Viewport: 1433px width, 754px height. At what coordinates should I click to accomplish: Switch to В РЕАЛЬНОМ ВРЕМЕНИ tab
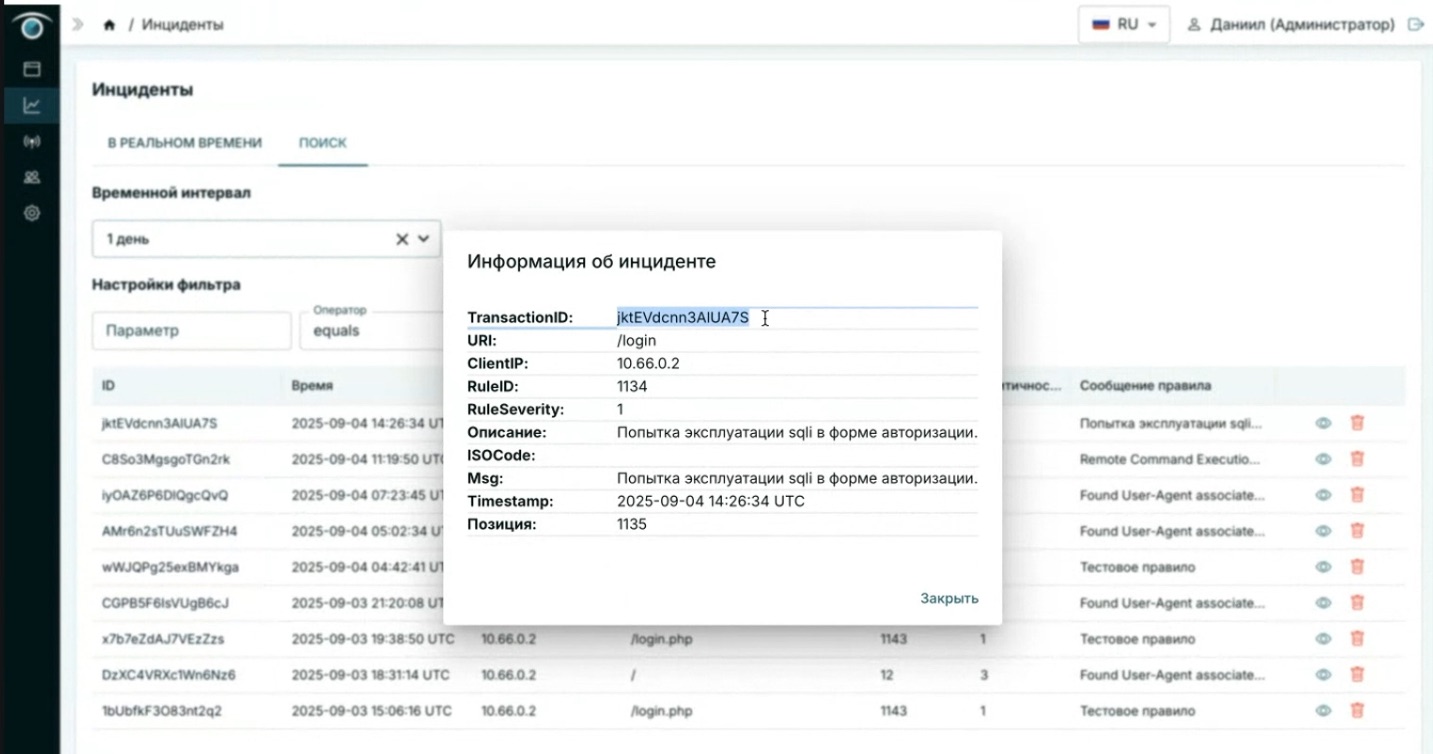[185, 143]
